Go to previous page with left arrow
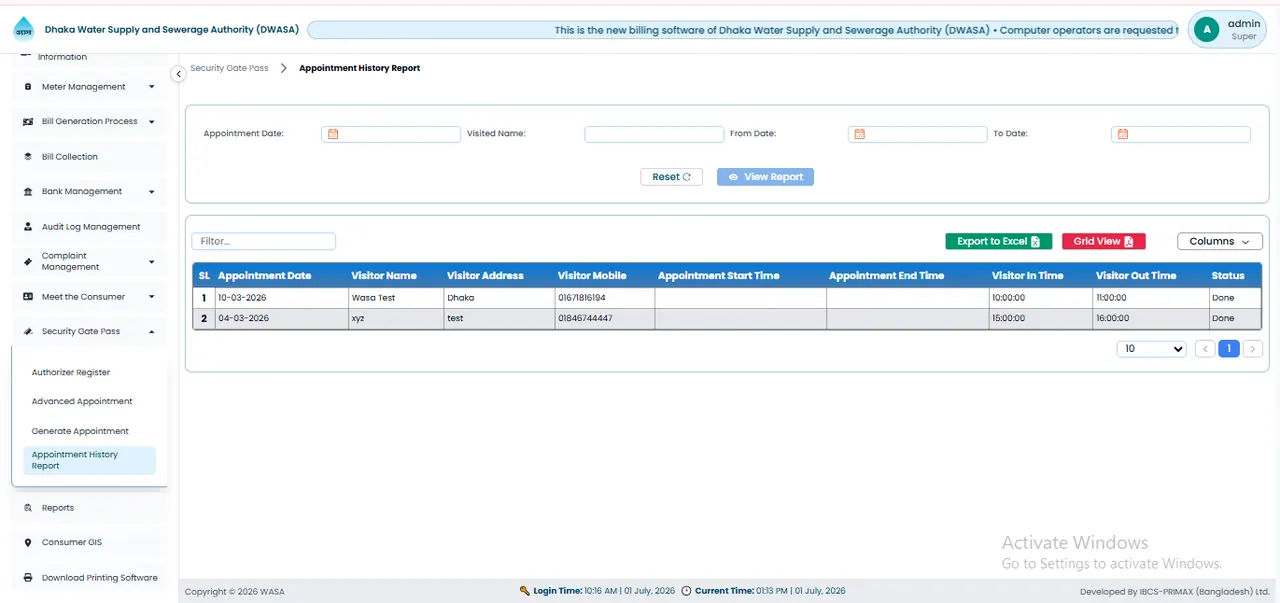 click(1206, 349)
